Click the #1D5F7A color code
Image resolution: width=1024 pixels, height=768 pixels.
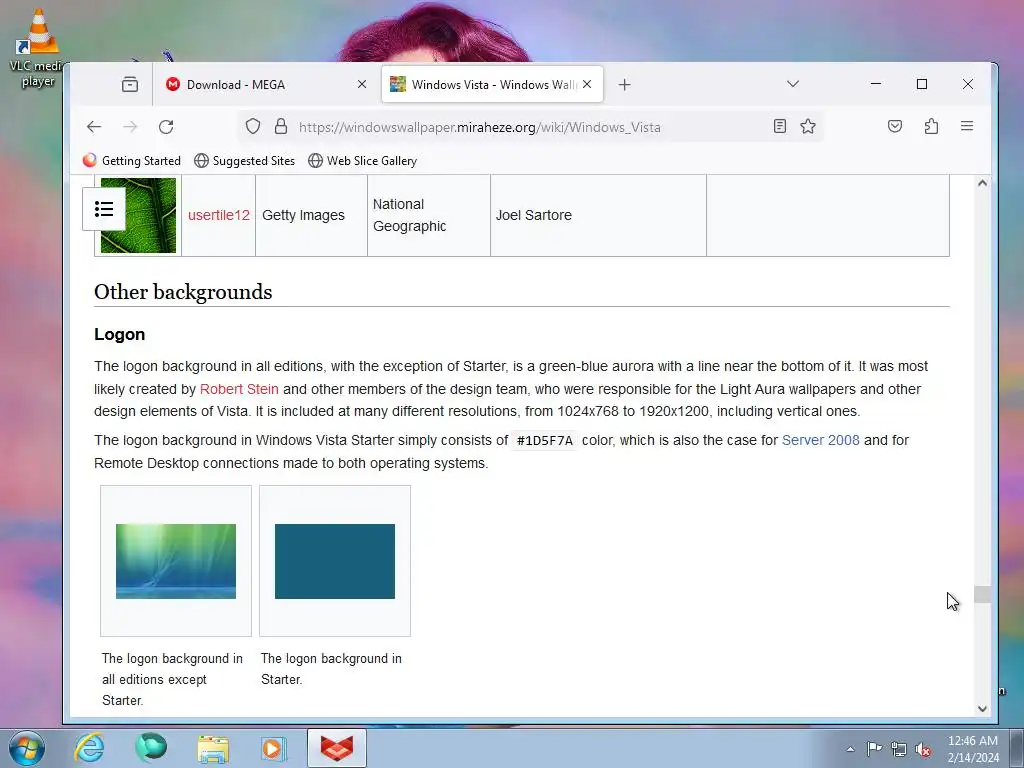(x=545, y=441)
